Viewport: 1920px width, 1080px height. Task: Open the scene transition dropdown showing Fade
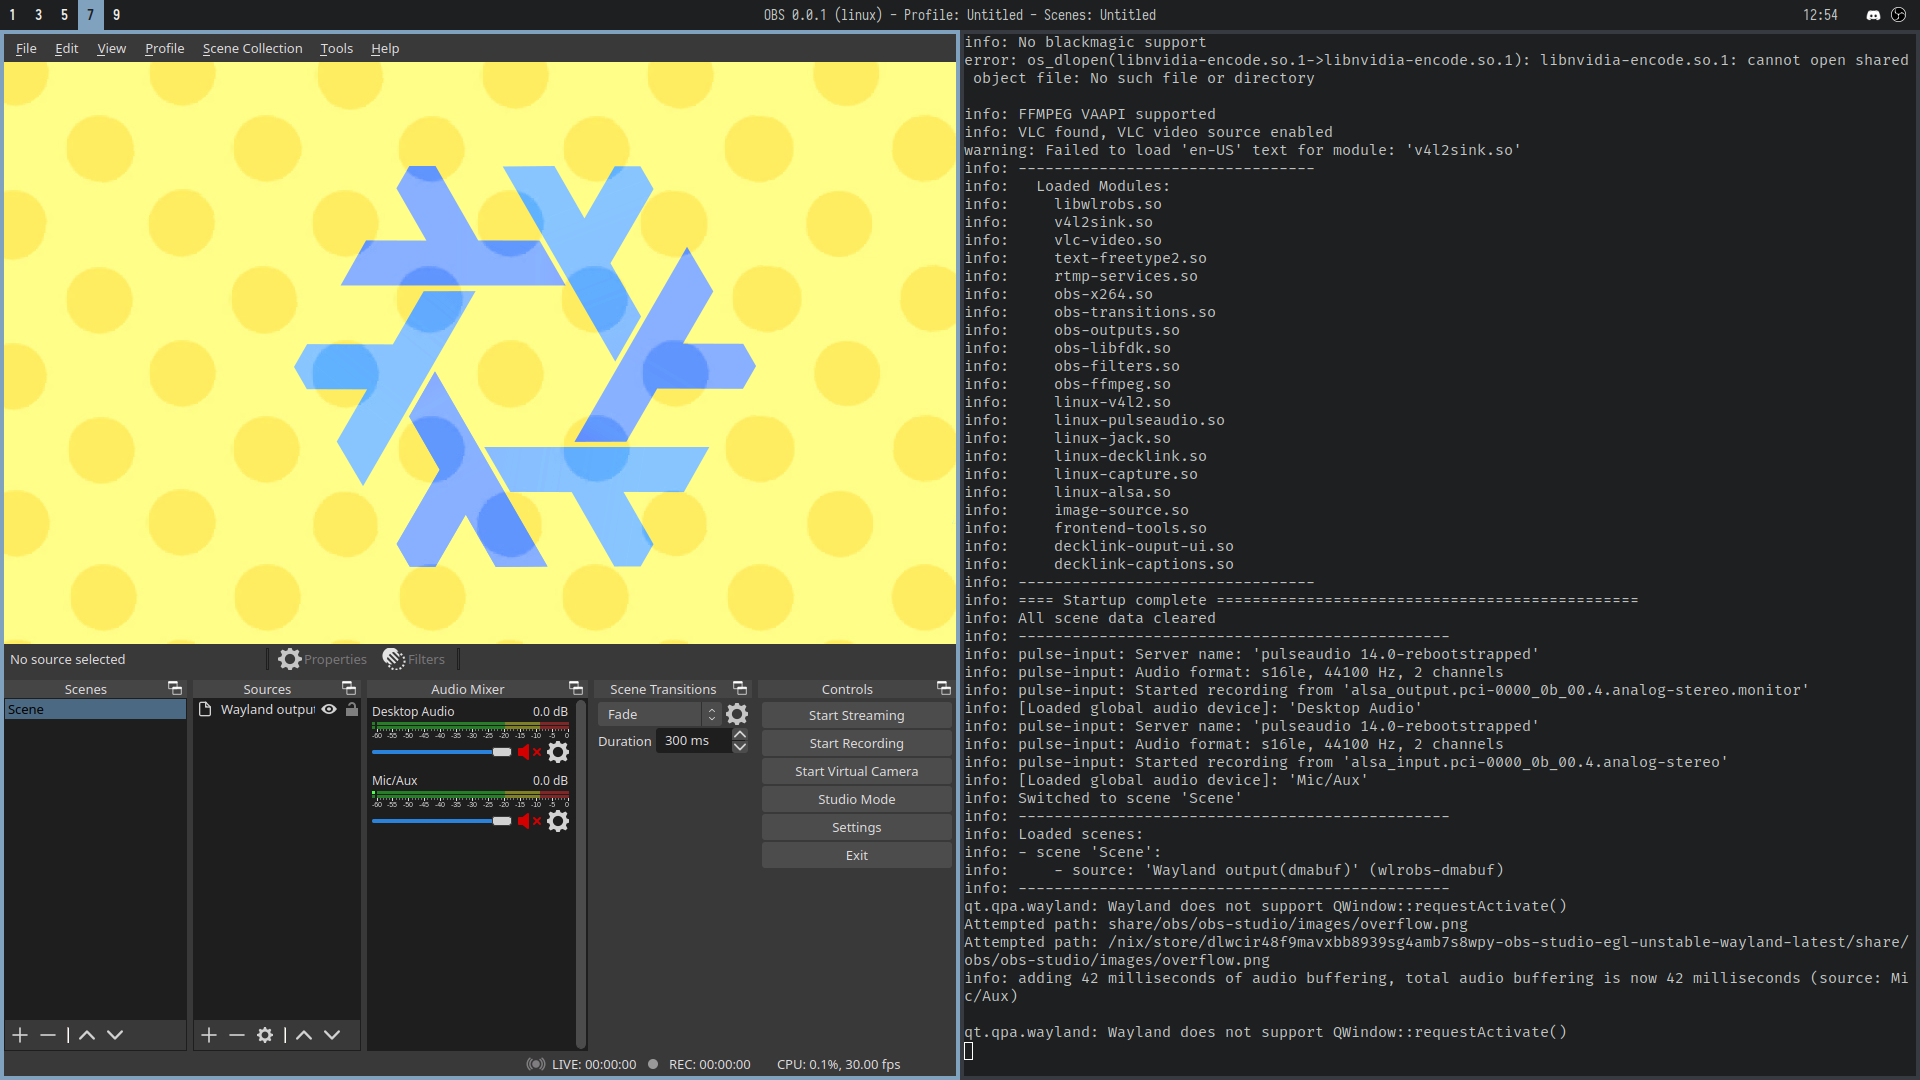pos(655,714)
